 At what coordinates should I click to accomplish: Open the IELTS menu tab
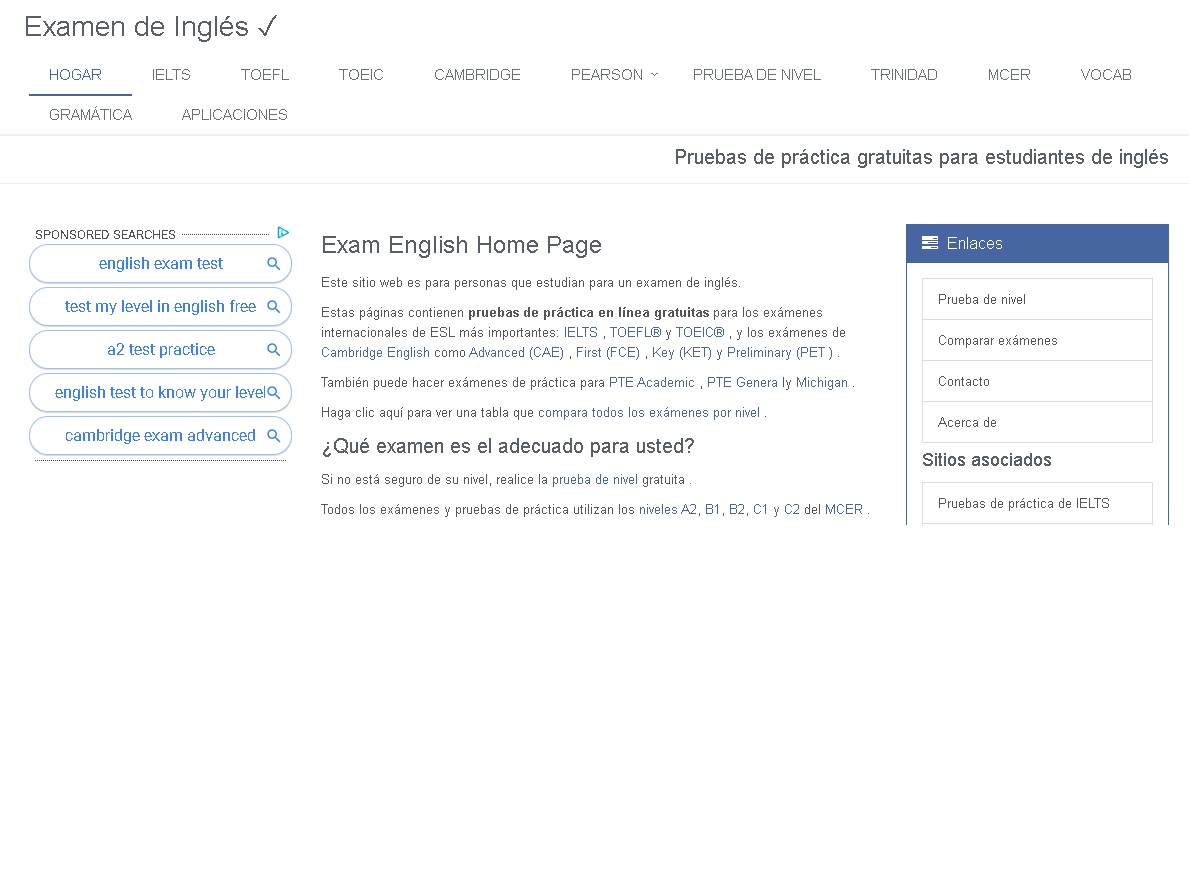171,75
